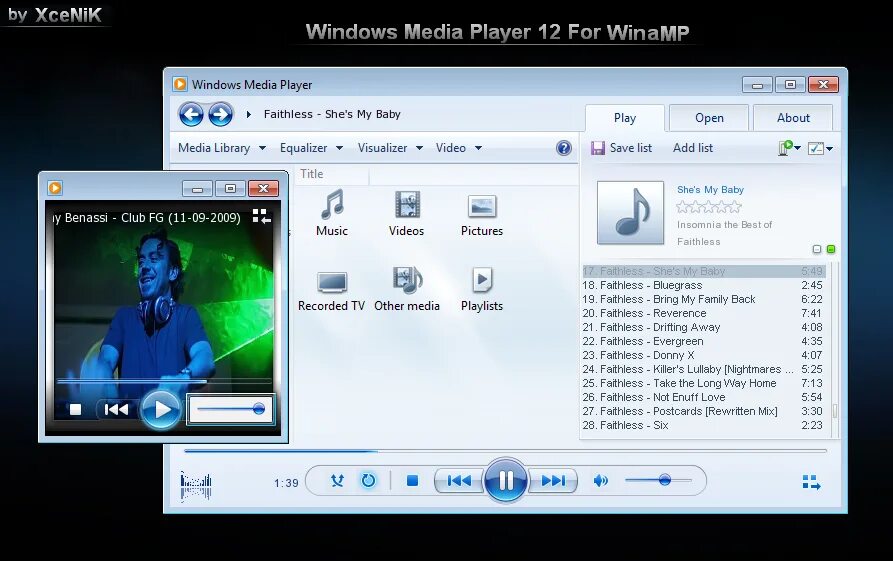Expand the breadcrumb arrow before Faithless

click(249, 114)
